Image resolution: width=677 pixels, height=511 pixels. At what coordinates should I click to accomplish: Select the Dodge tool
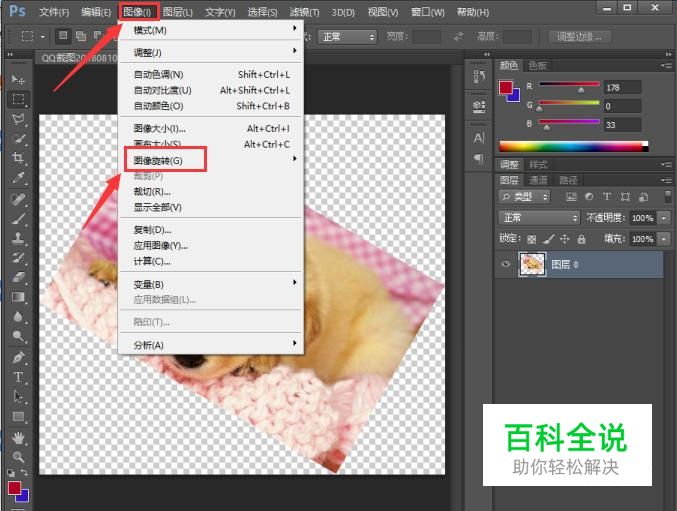point(18,336)
